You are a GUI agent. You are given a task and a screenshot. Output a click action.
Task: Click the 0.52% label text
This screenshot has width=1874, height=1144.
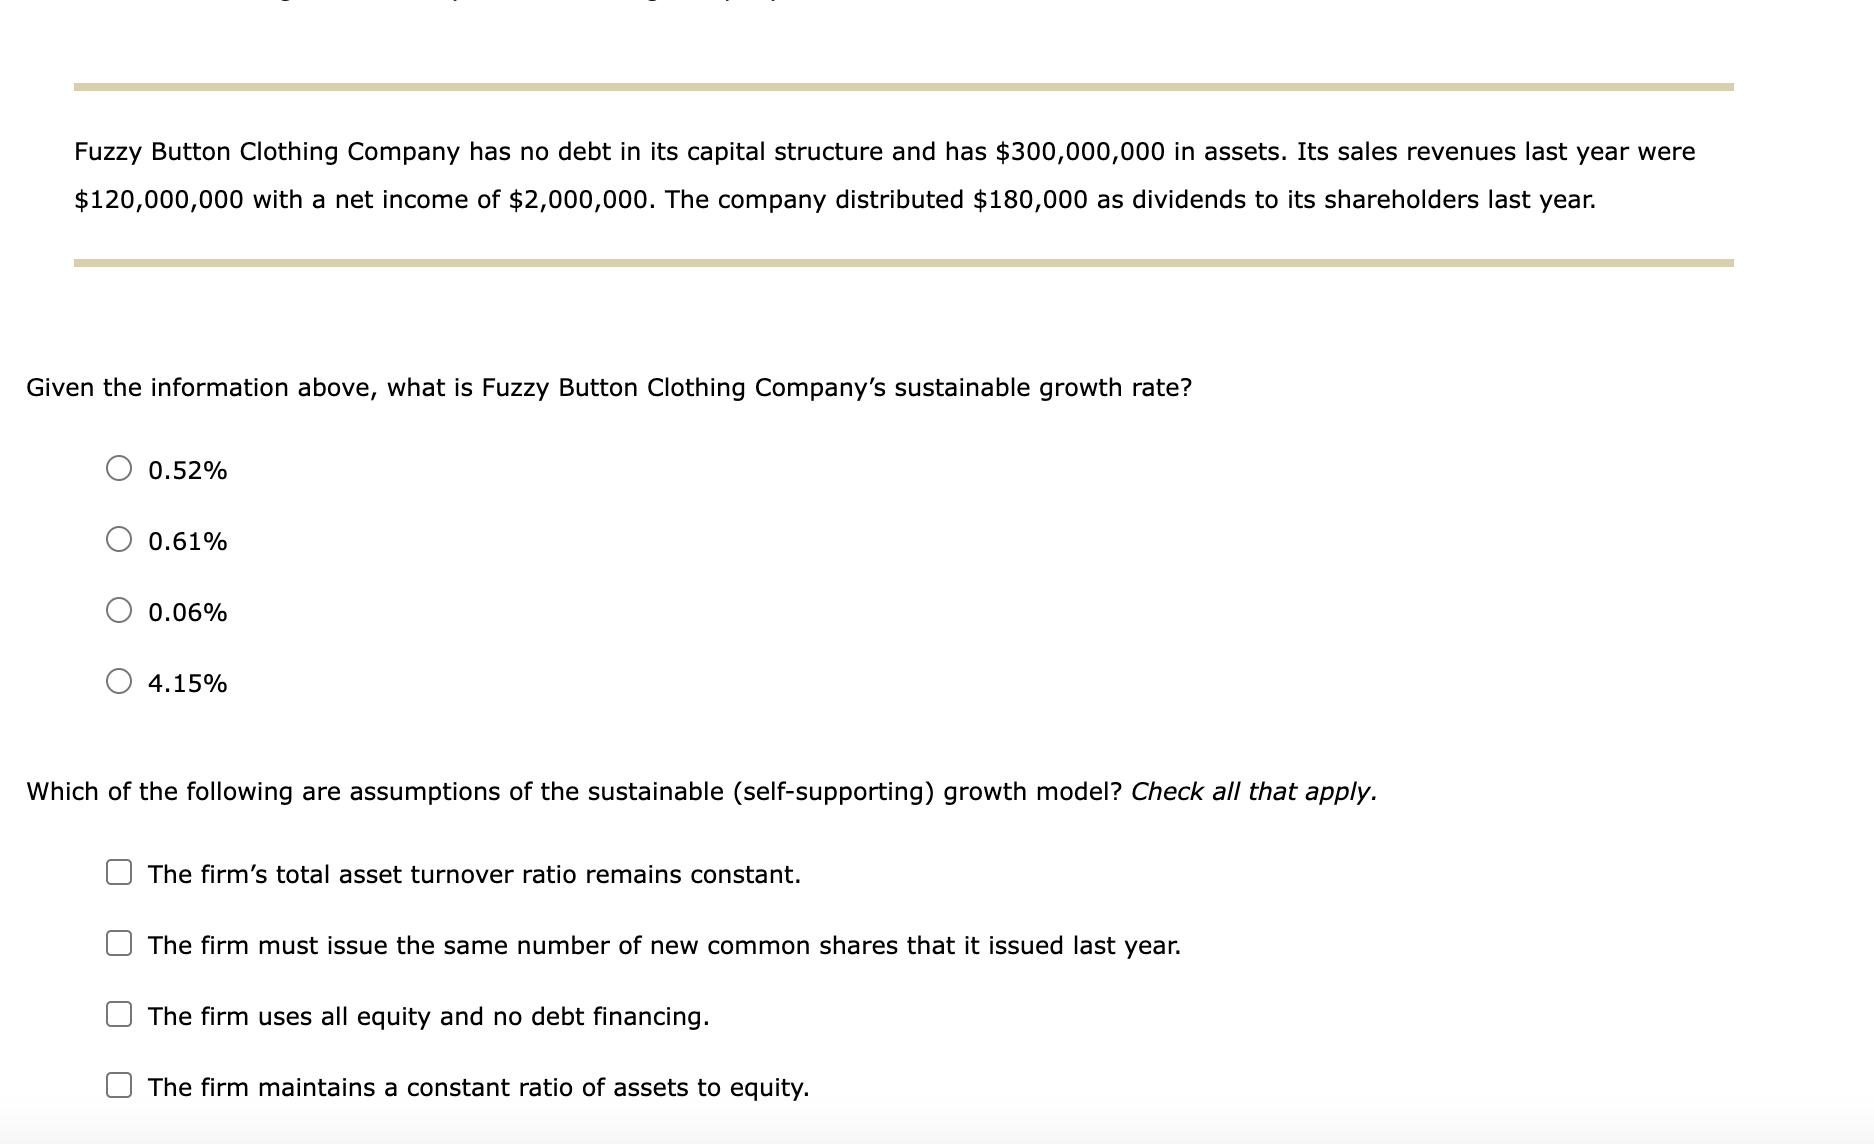click(188, 470)
